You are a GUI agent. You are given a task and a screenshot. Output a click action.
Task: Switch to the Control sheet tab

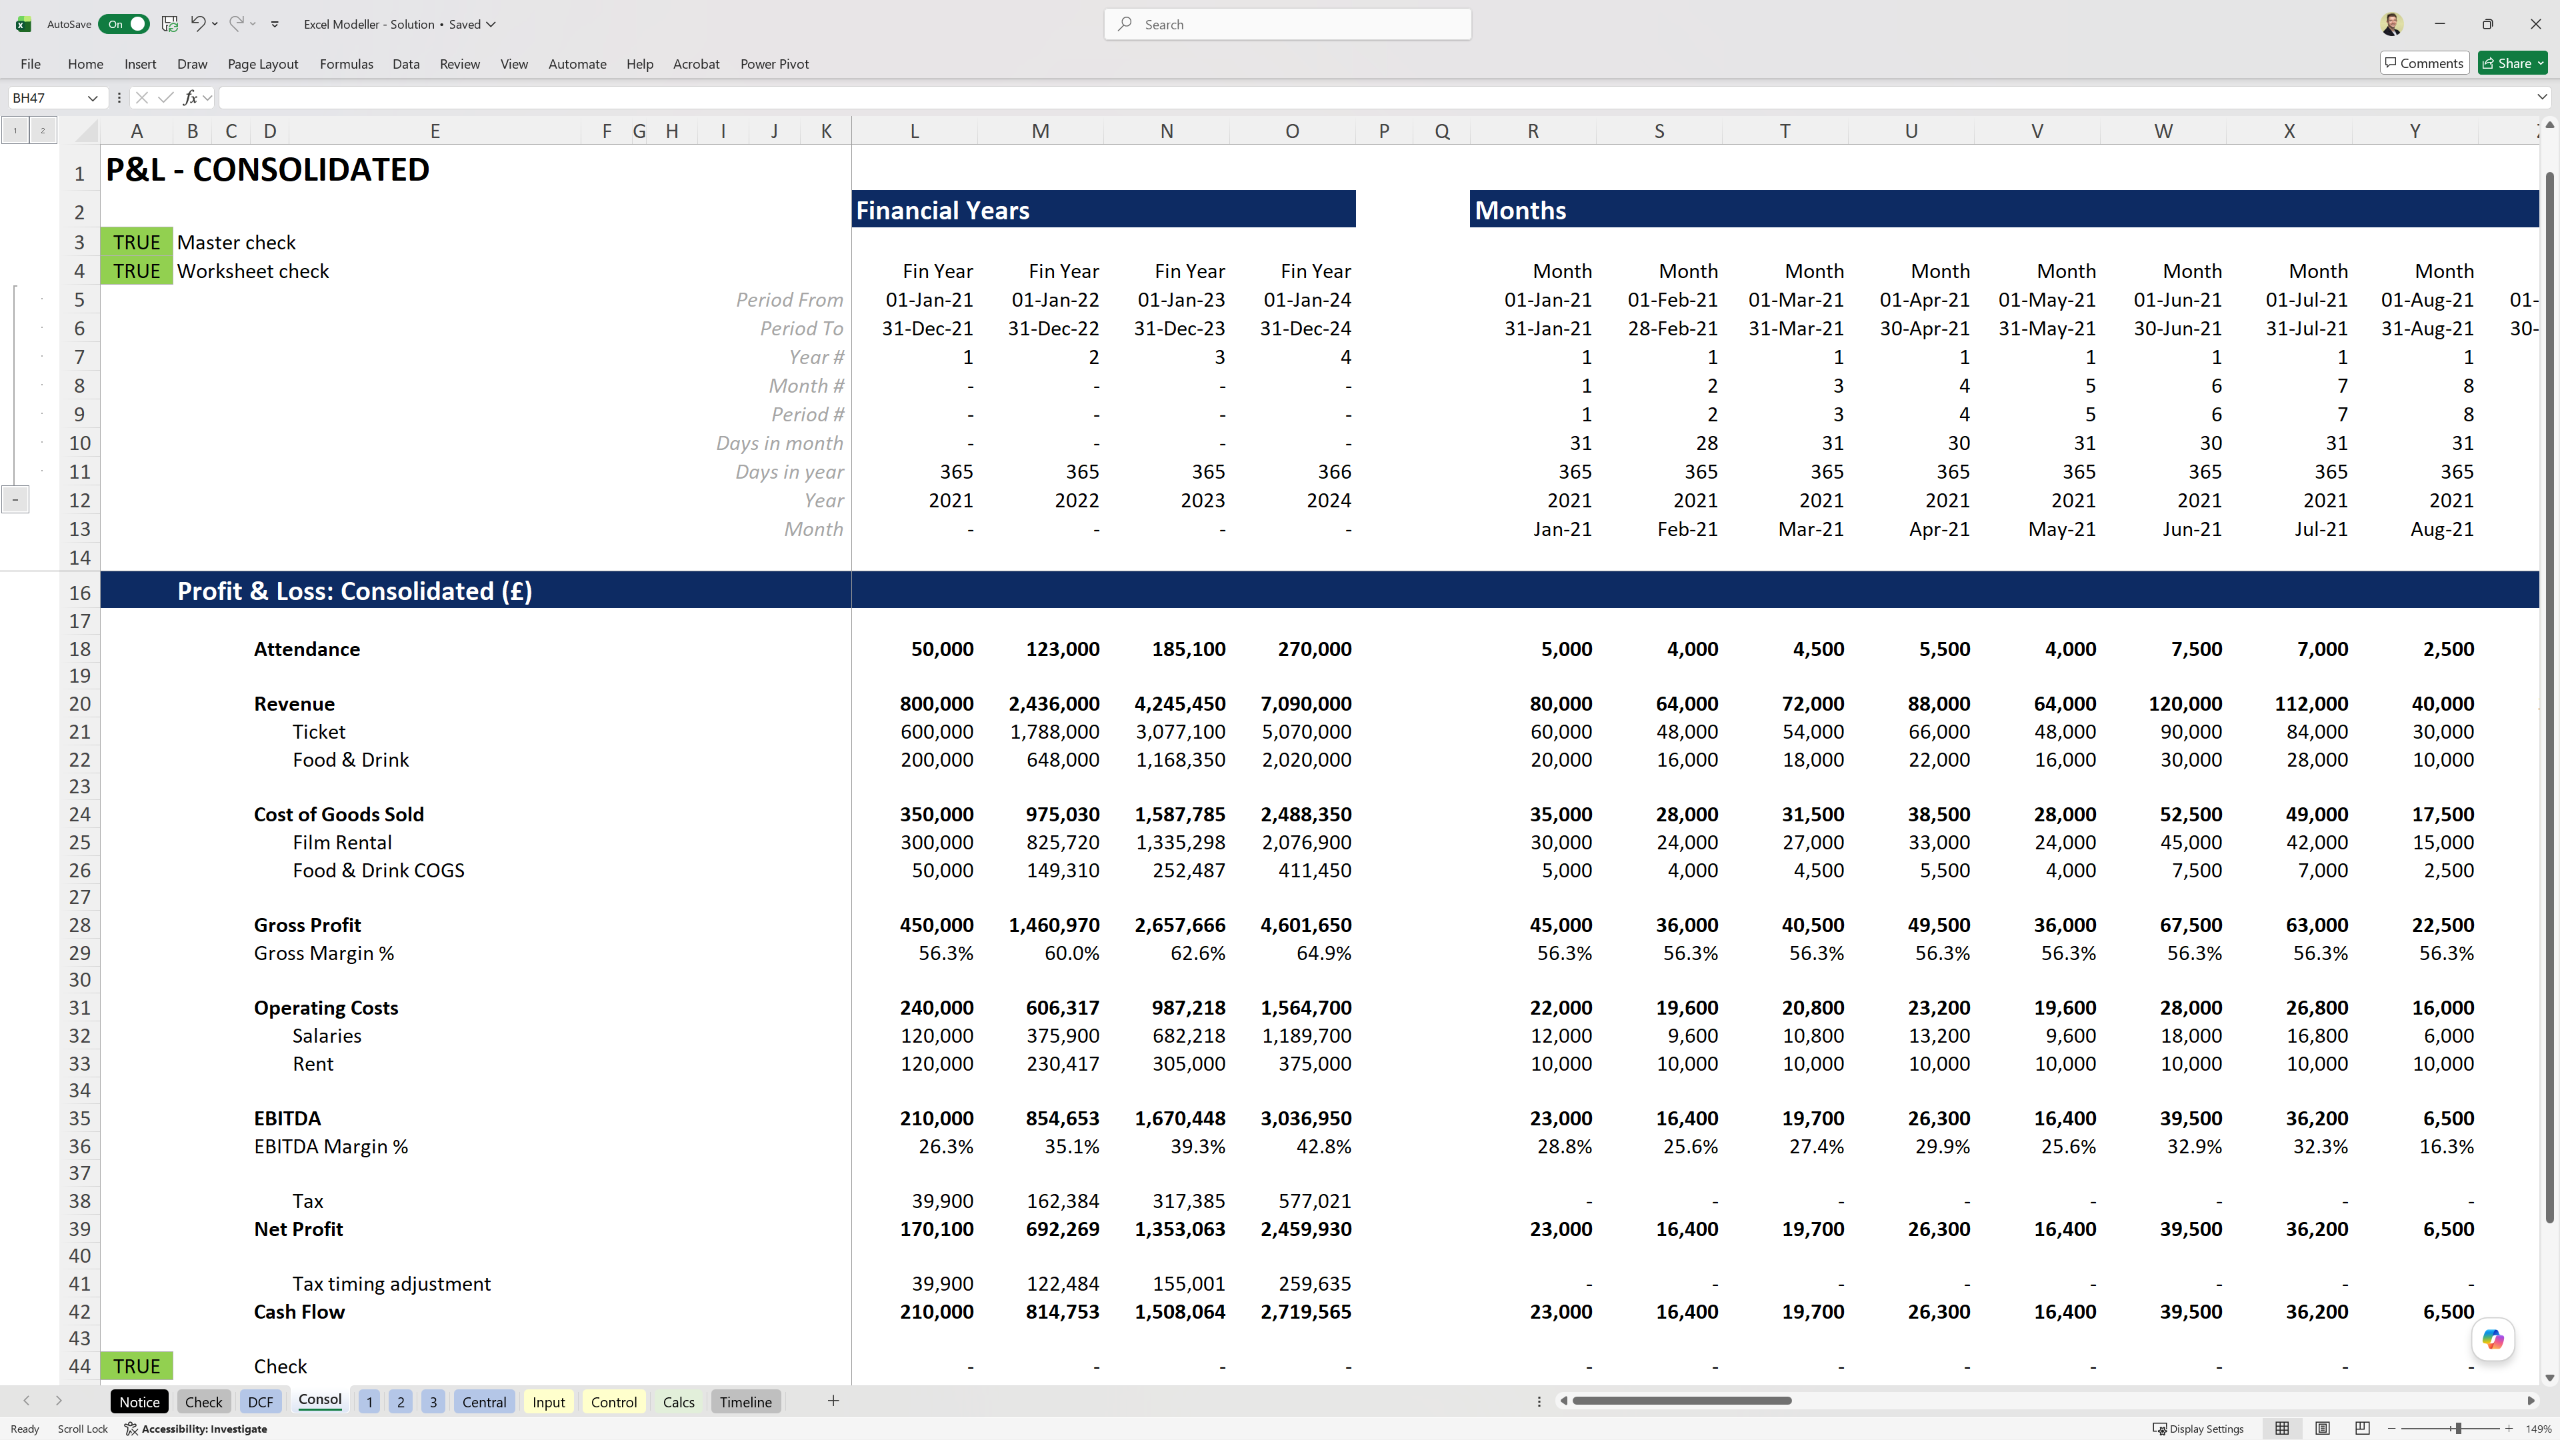point(614,1402)
